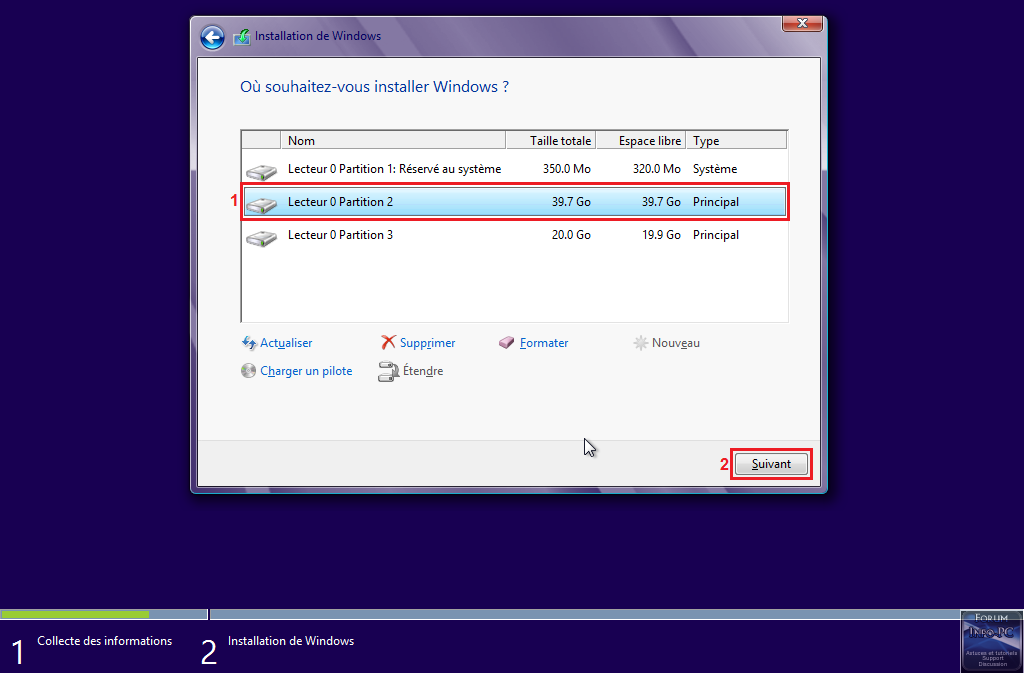1024x673 pixels.
Task: Click the red X Supprimer icon
Action: (x=389, y=343)
